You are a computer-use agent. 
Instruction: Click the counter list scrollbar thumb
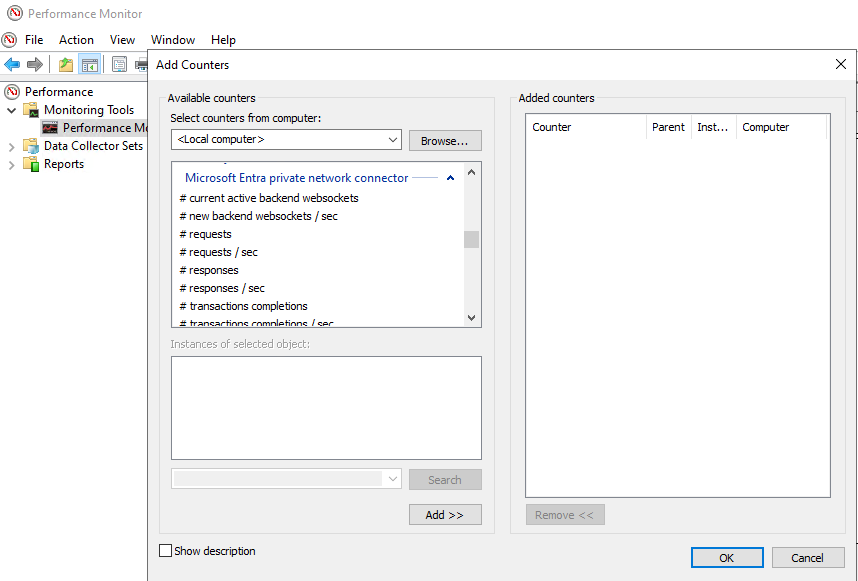click(472, 239)
